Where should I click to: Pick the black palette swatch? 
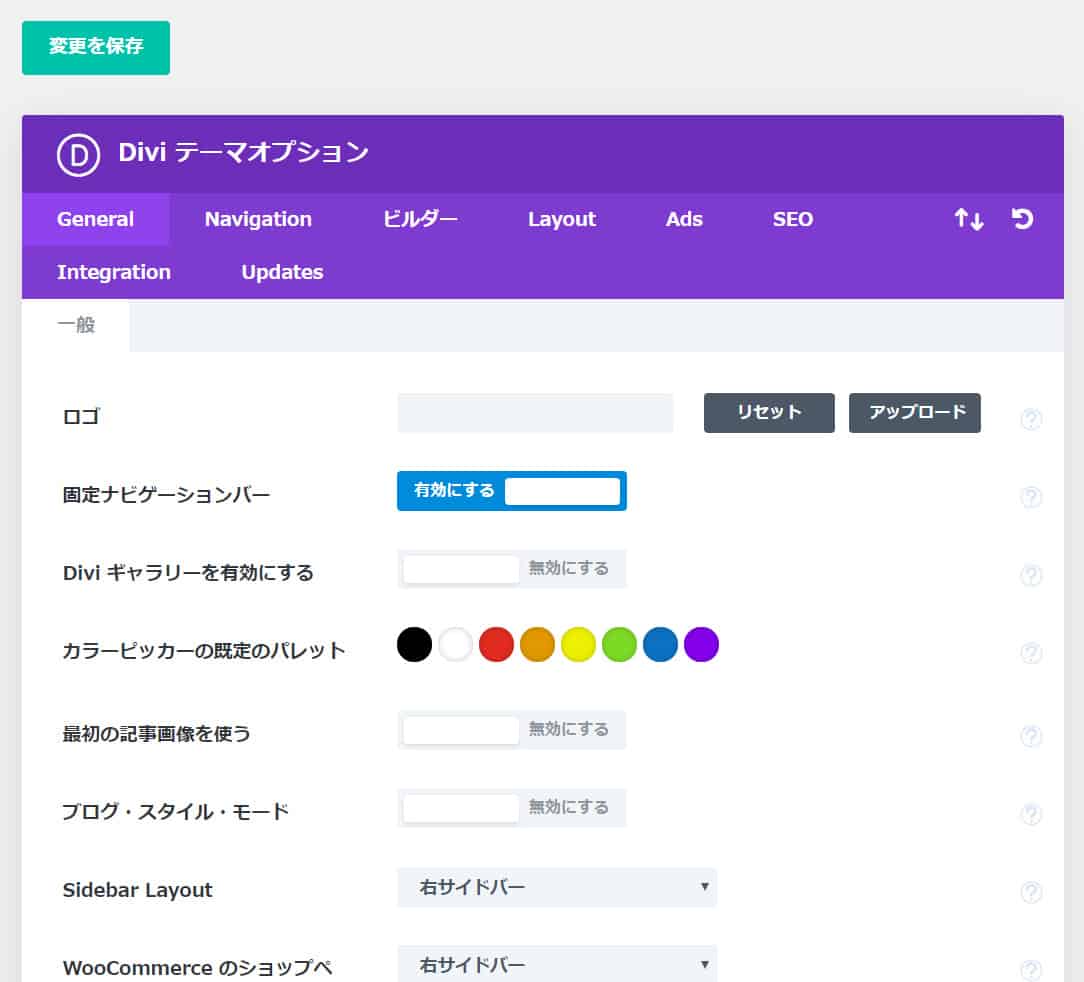coord(414,645)
